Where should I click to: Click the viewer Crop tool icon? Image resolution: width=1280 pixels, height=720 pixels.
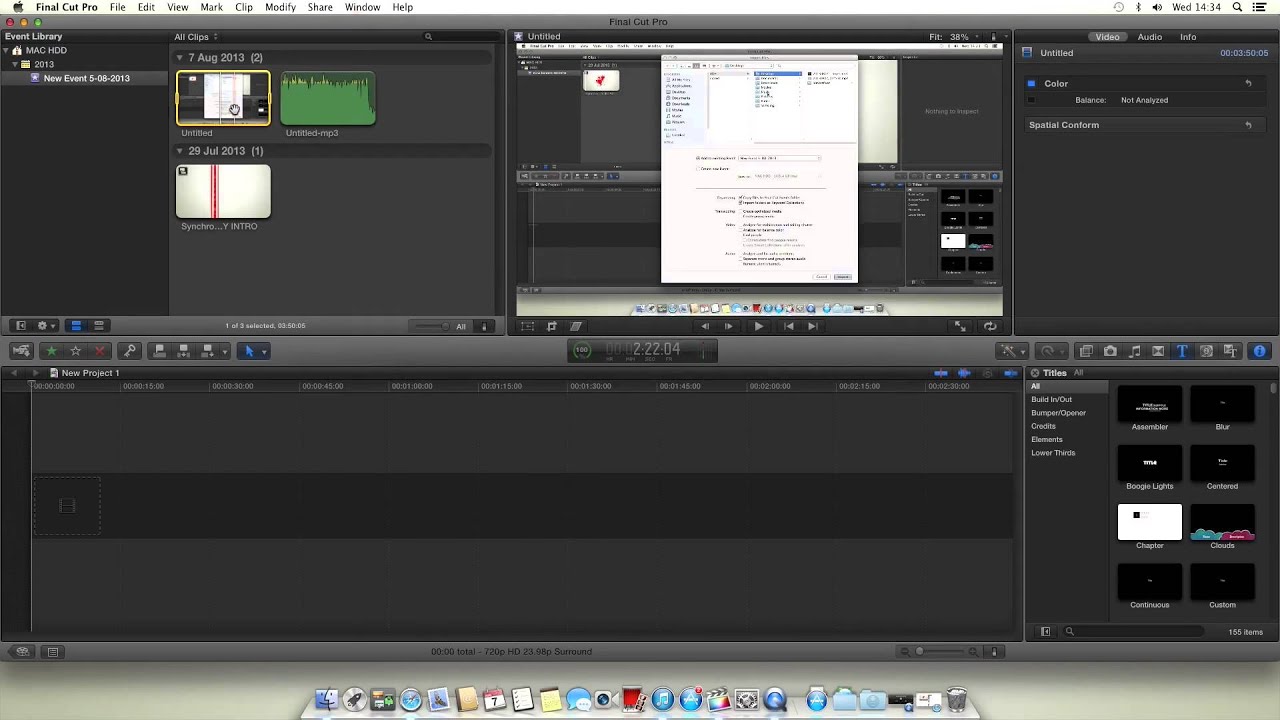point(552,326)
